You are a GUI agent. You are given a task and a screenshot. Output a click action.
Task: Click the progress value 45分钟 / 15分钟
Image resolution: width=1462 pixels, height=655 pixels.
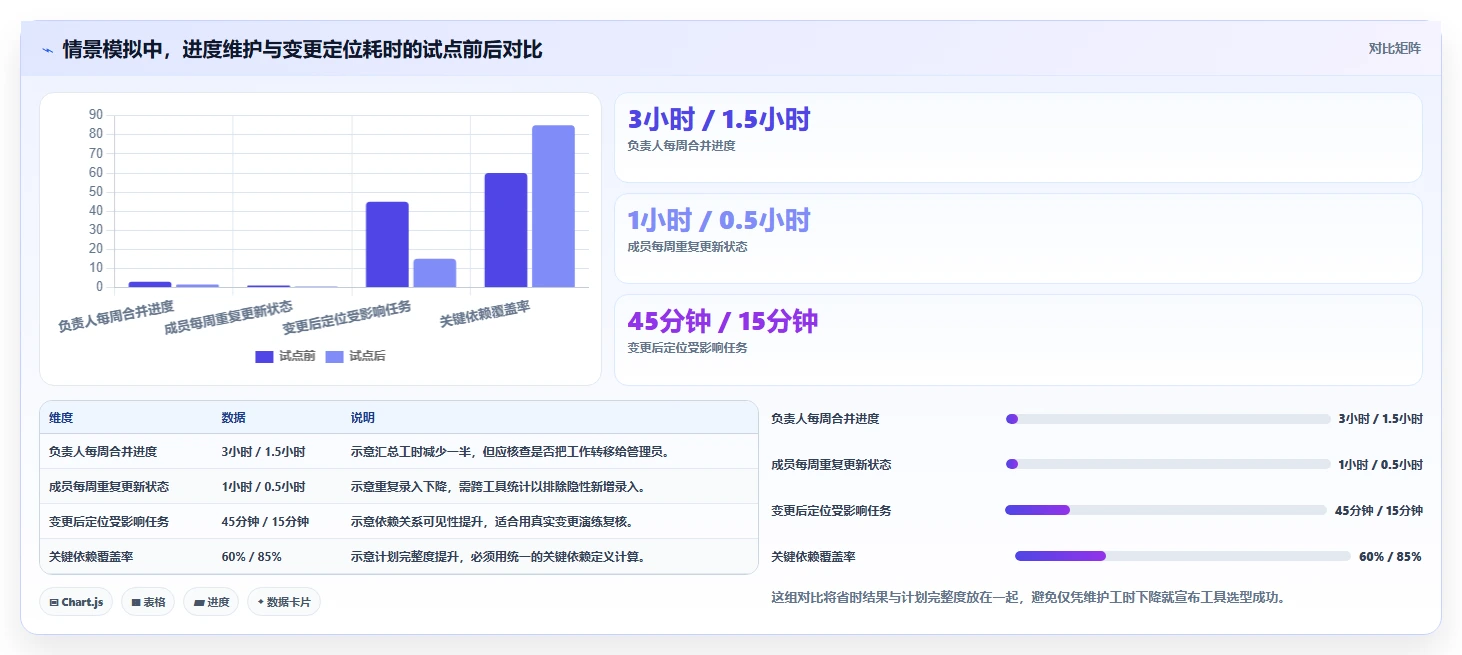pos(1379,511)
